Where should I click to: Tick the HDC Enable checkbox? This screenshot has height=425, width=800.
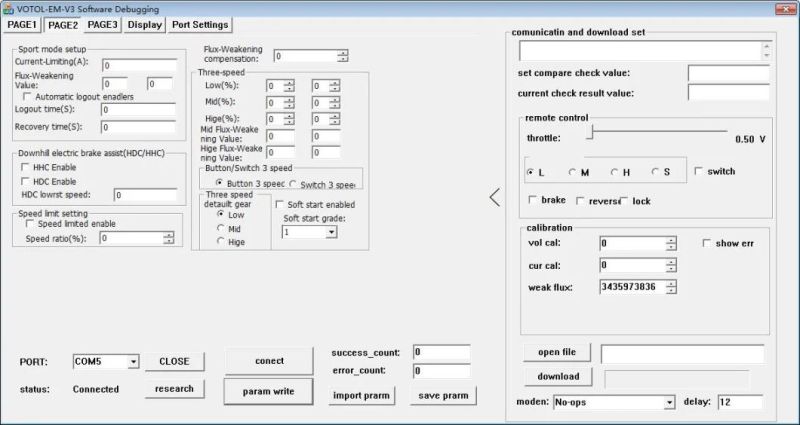coord(25,181)
